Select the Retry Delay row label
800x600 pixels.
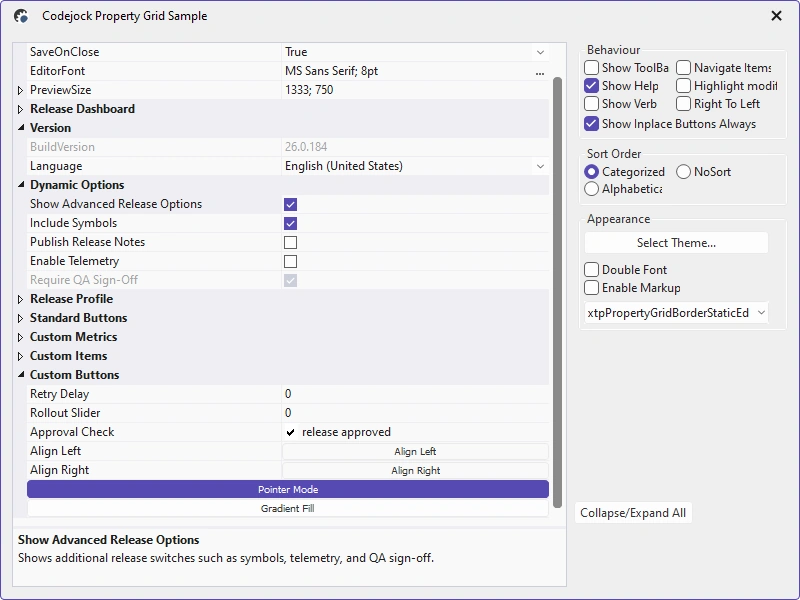59,394
